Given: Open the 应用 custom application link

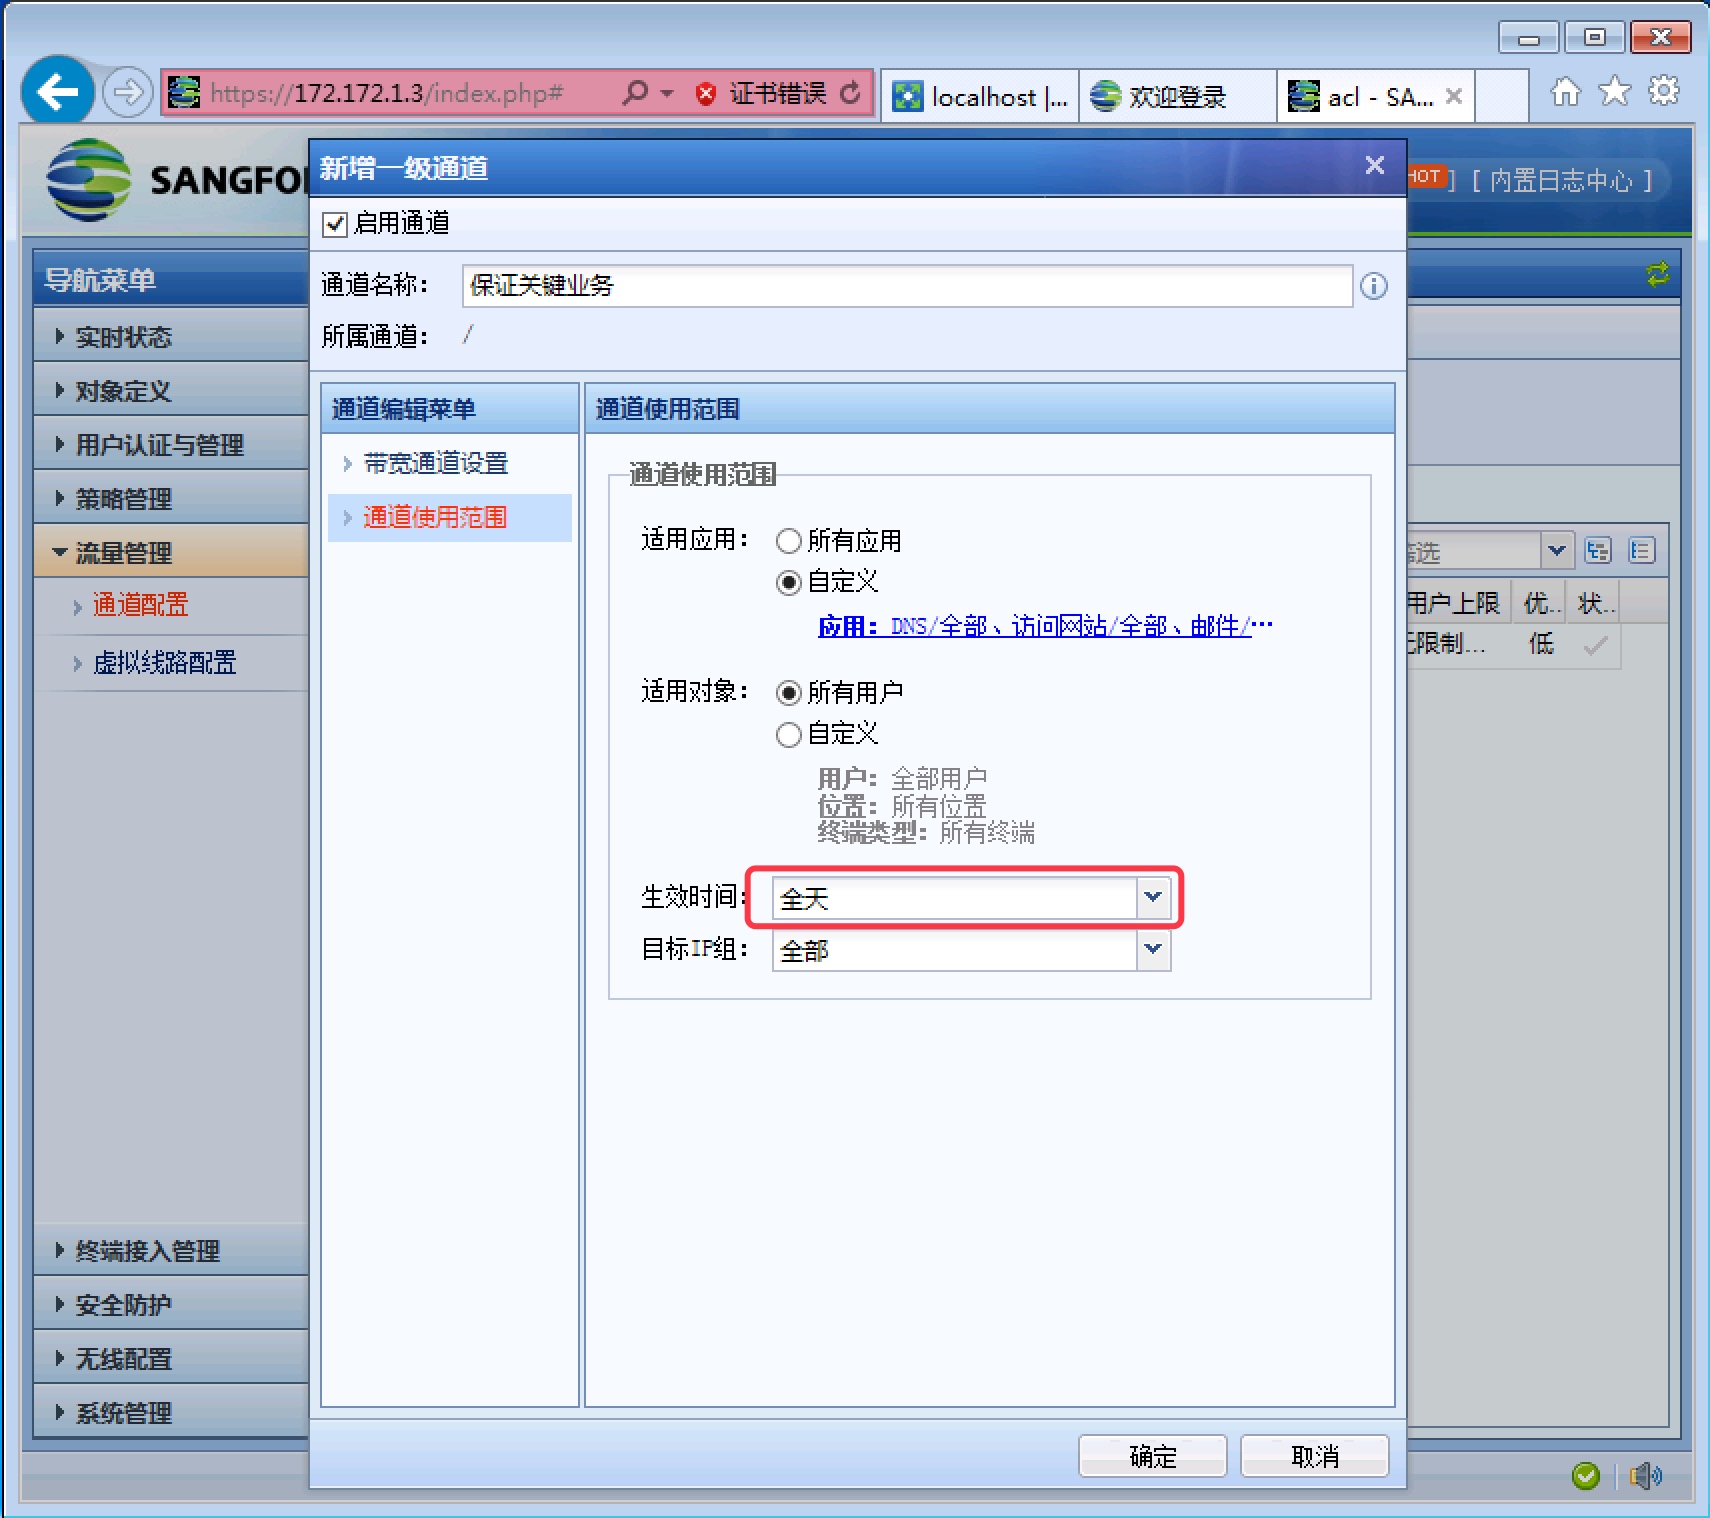Looking at the screenshot, I should tap(1045, 626).
